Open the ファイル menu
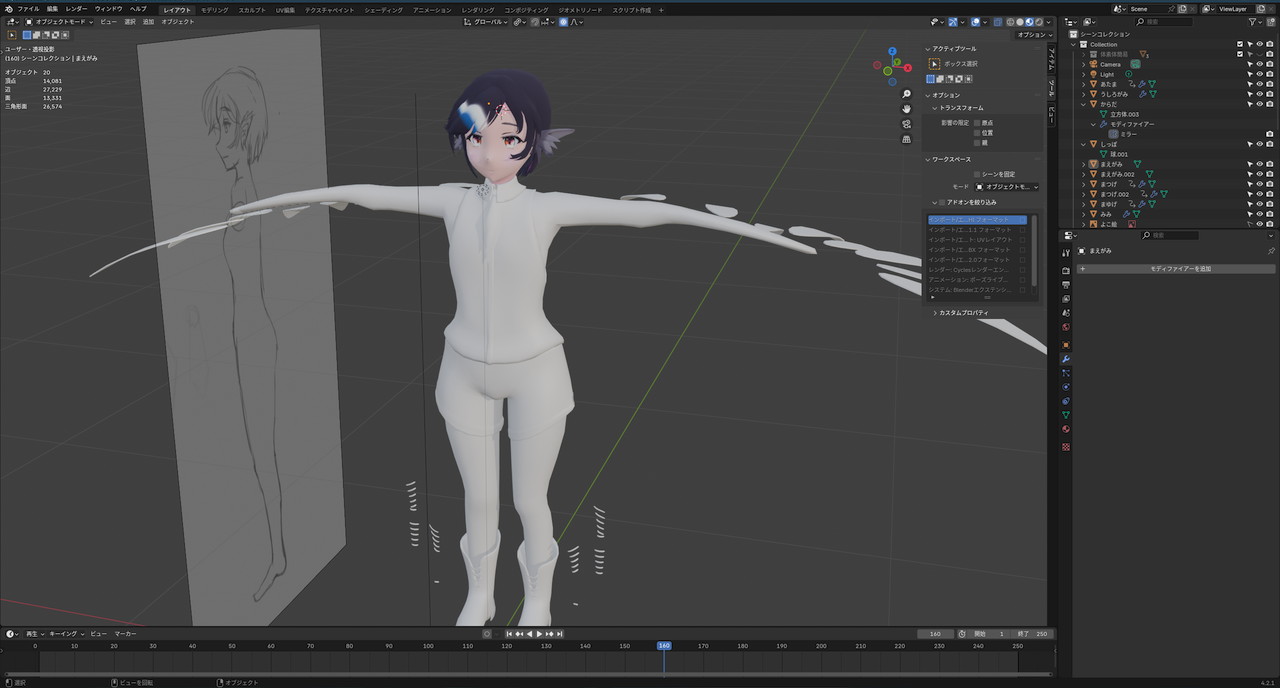The width and height of the screenshot is (1280, 688). pyautogui.click(x=28, y=9)
